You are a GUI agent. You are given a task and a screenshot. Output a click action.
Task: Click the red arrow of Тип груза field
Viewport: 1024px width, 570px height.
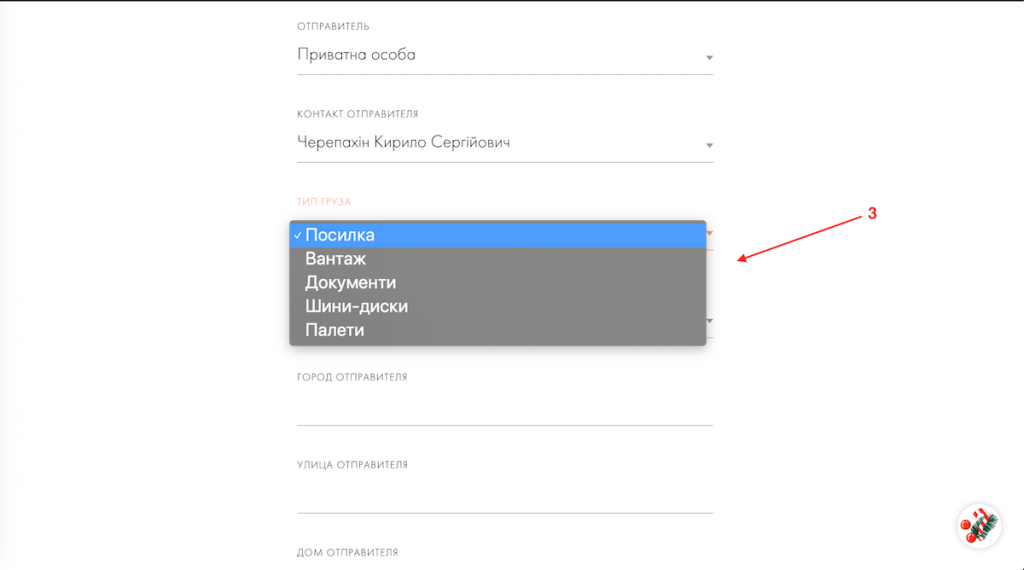pyautogui.click(x=710, y=233)
